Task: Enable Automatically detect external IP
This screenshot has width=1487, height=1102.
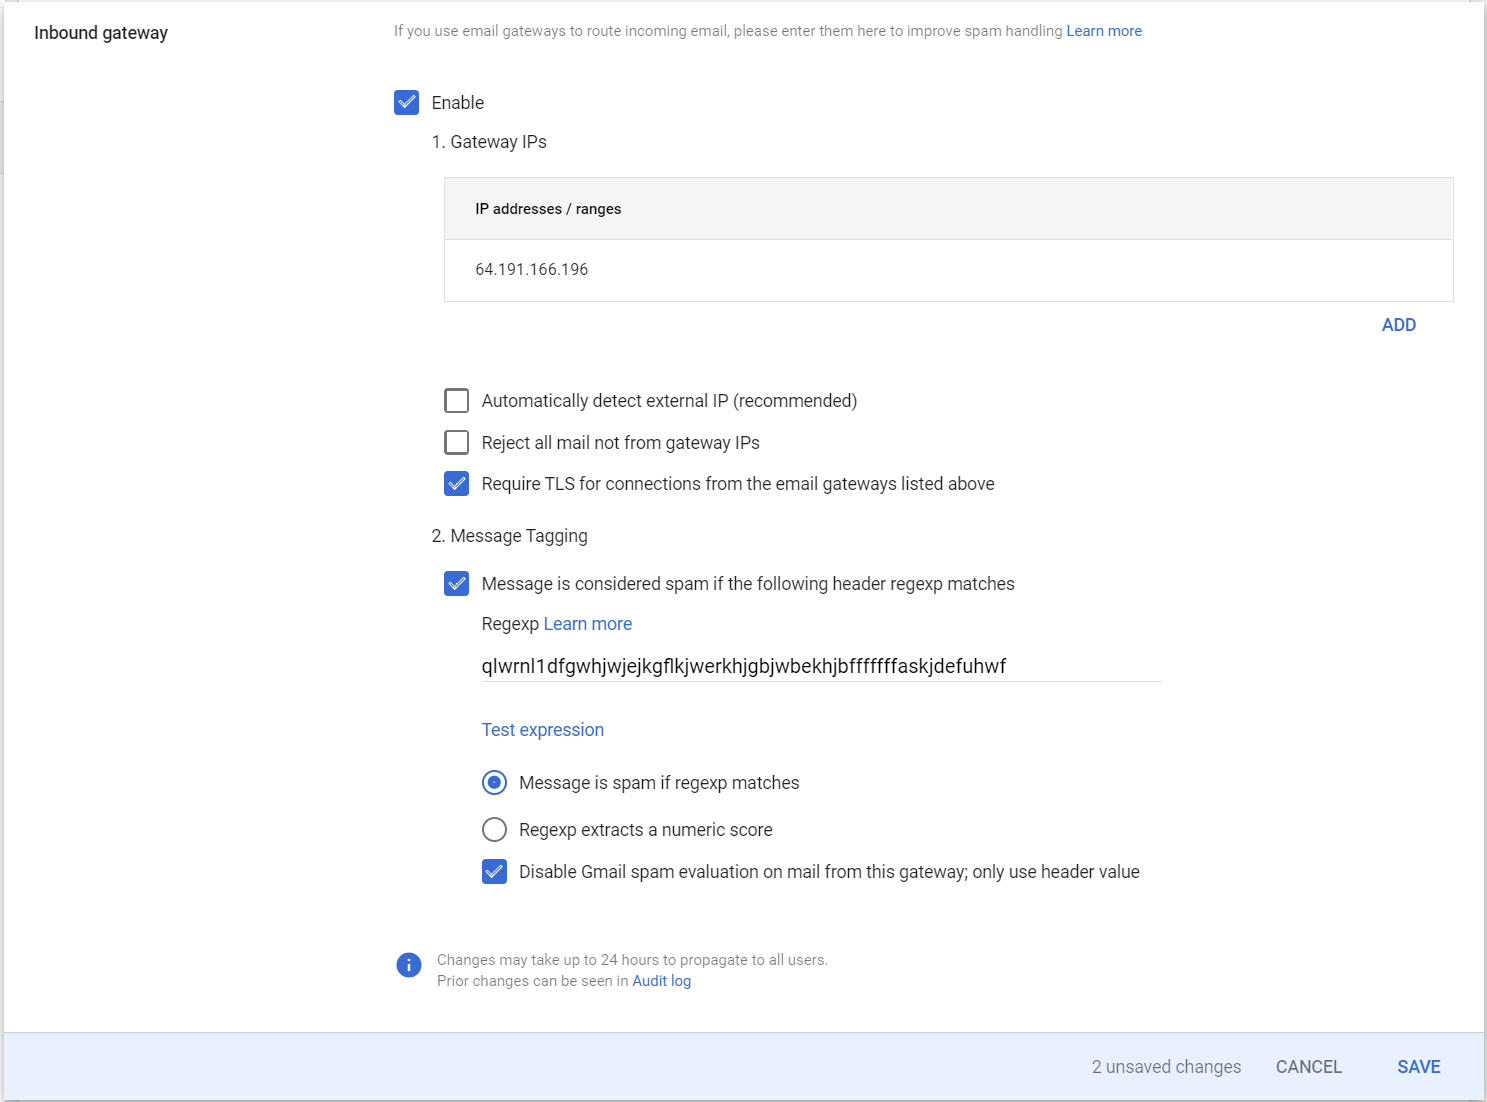Action: [457, 401]
